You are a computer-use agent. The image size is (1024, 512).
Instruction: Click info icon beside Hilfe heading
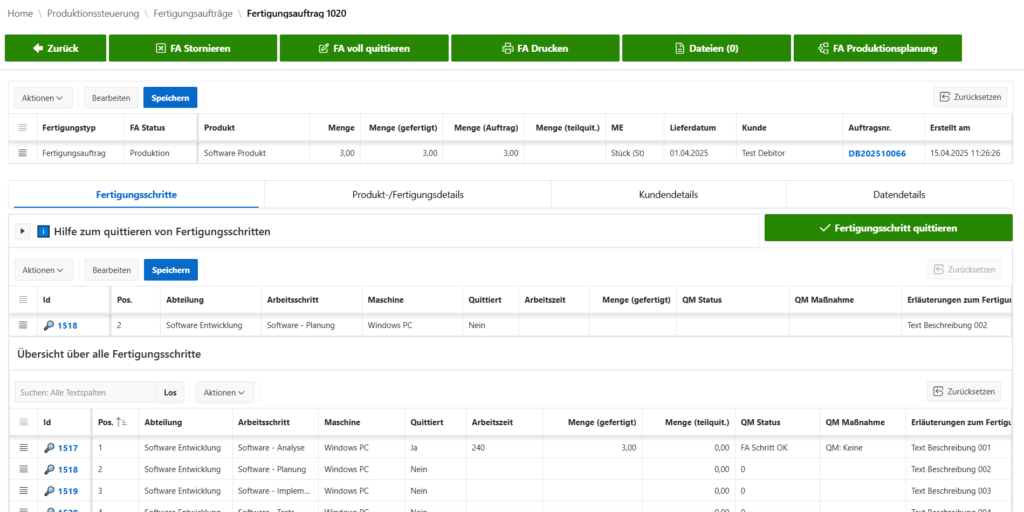click(43, 231)
